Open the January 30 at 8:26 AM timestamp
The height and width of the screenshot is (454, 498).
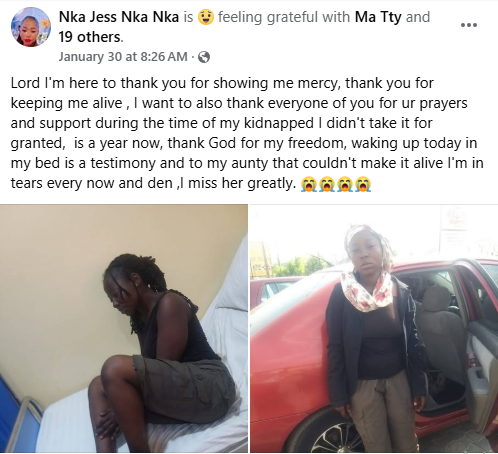coord(123,57)
